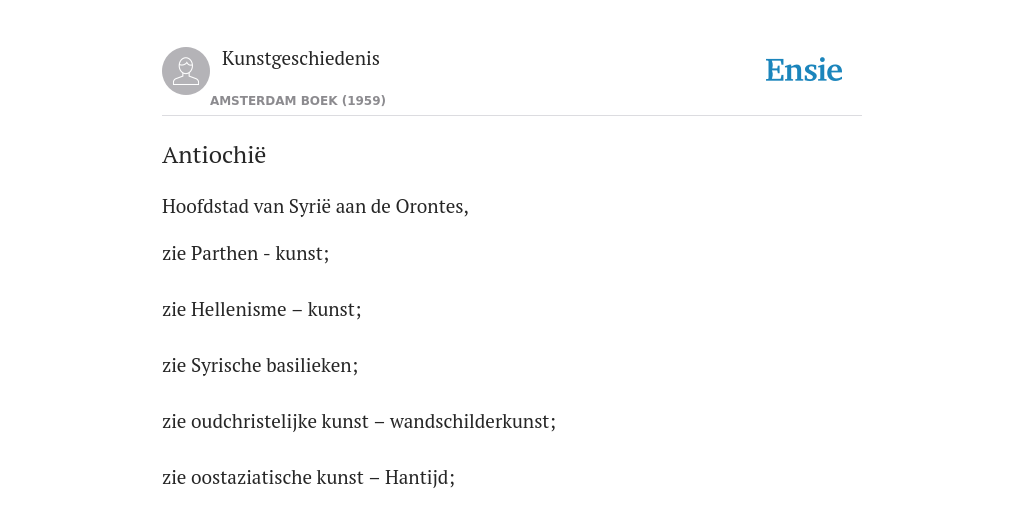1024x512 pixels.
Task: Click the line zie Syrische basilieken
Action: (260, 366)
